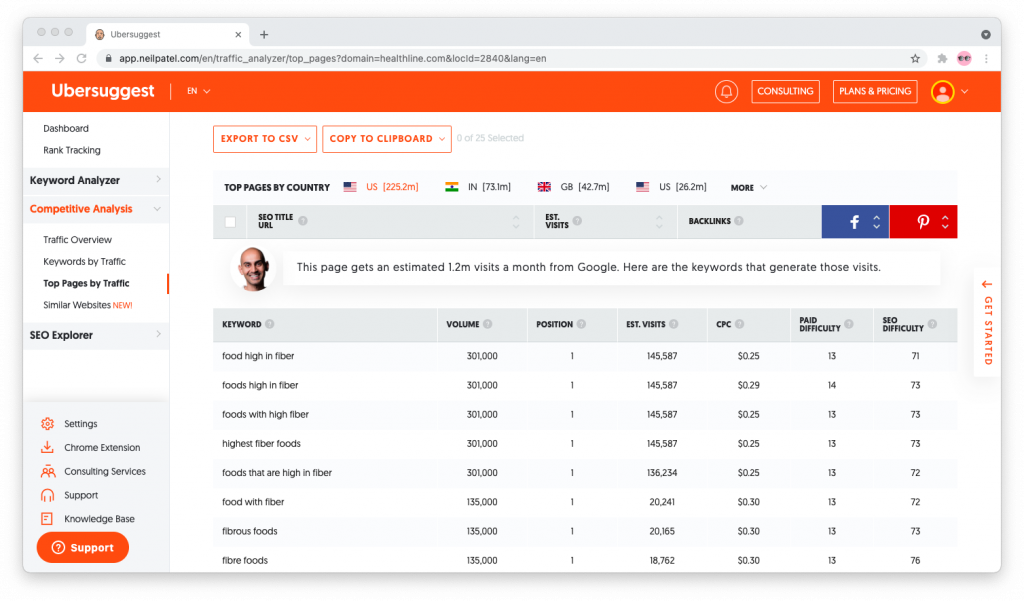Select the GB 42.7m country tab

pos(573,187)
